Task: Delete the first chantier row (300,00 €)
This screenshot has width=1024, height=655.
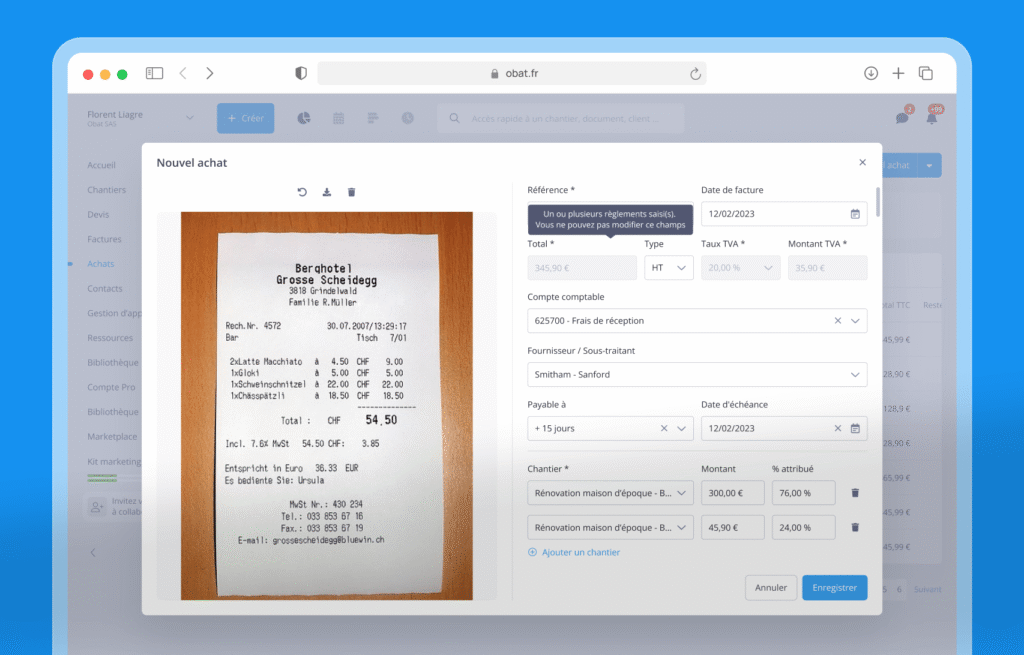Action: (855, 493)
